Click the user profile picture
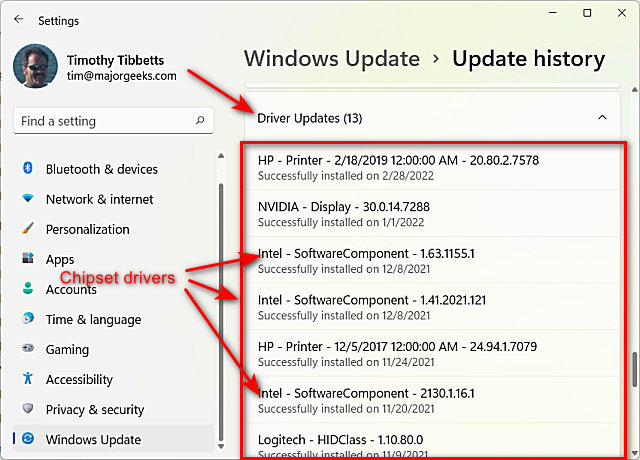The height and width of the screenshot is (460, 640). [x=35, y=66]
